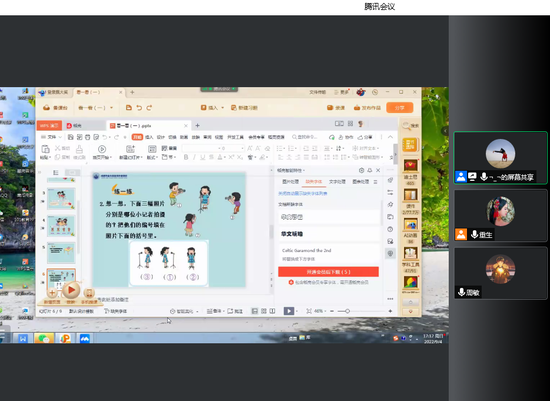Image resolution: width=550 pixels, height=401 pixels.
Task: Click the increase font size icon
Action: click(x=250, y=148)
